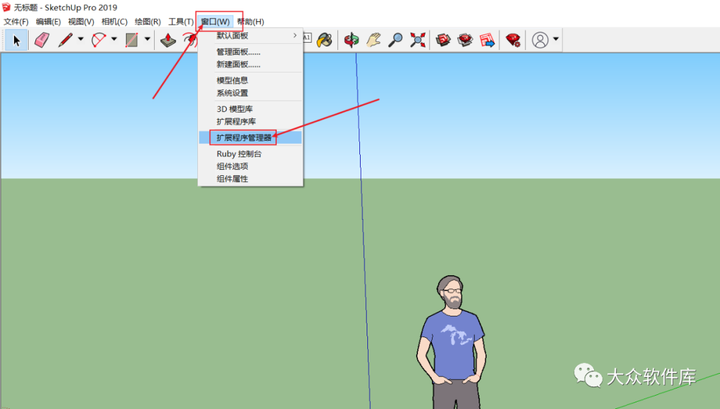Screen dimensions: 720x409
Task: Open the Ruby 控制台 entry
Action: [251, 154]
